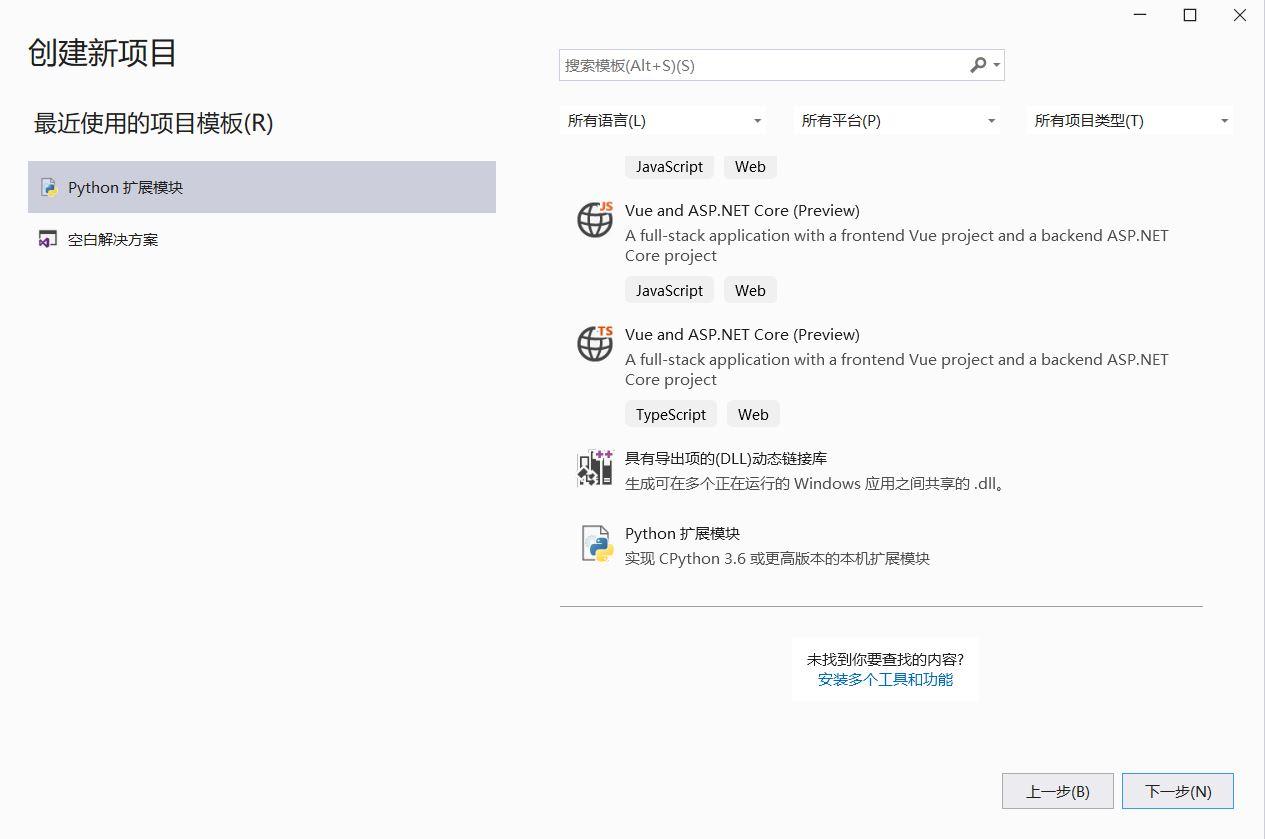The image size is (1265, 839).
Task: Click the 上一步 button
Action: [x=1057, y=791]
